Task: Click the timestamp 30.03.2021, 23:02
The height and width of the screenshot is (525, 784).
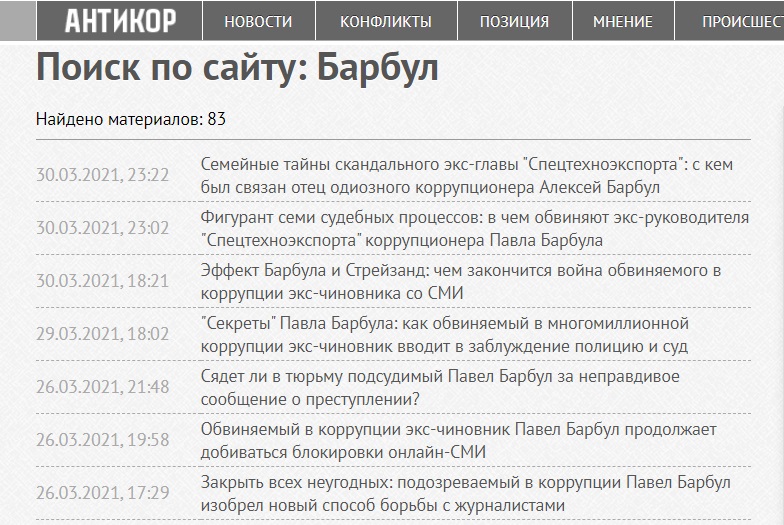Action: [103, 228]
